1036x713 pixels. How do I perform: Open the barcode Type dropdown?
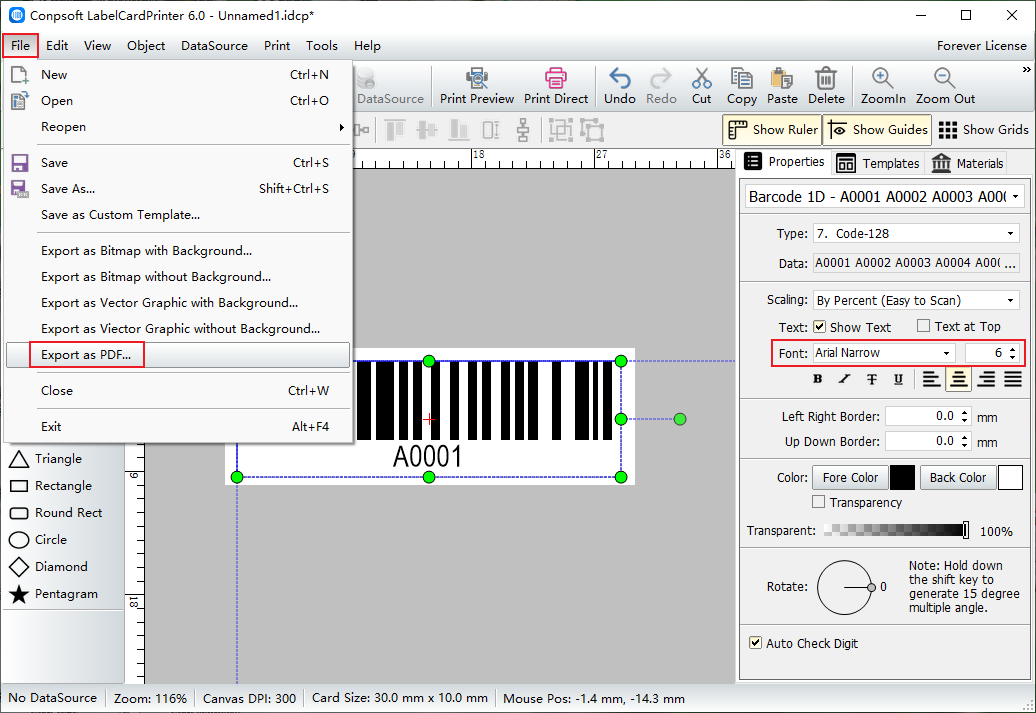tap(1010, 233)
